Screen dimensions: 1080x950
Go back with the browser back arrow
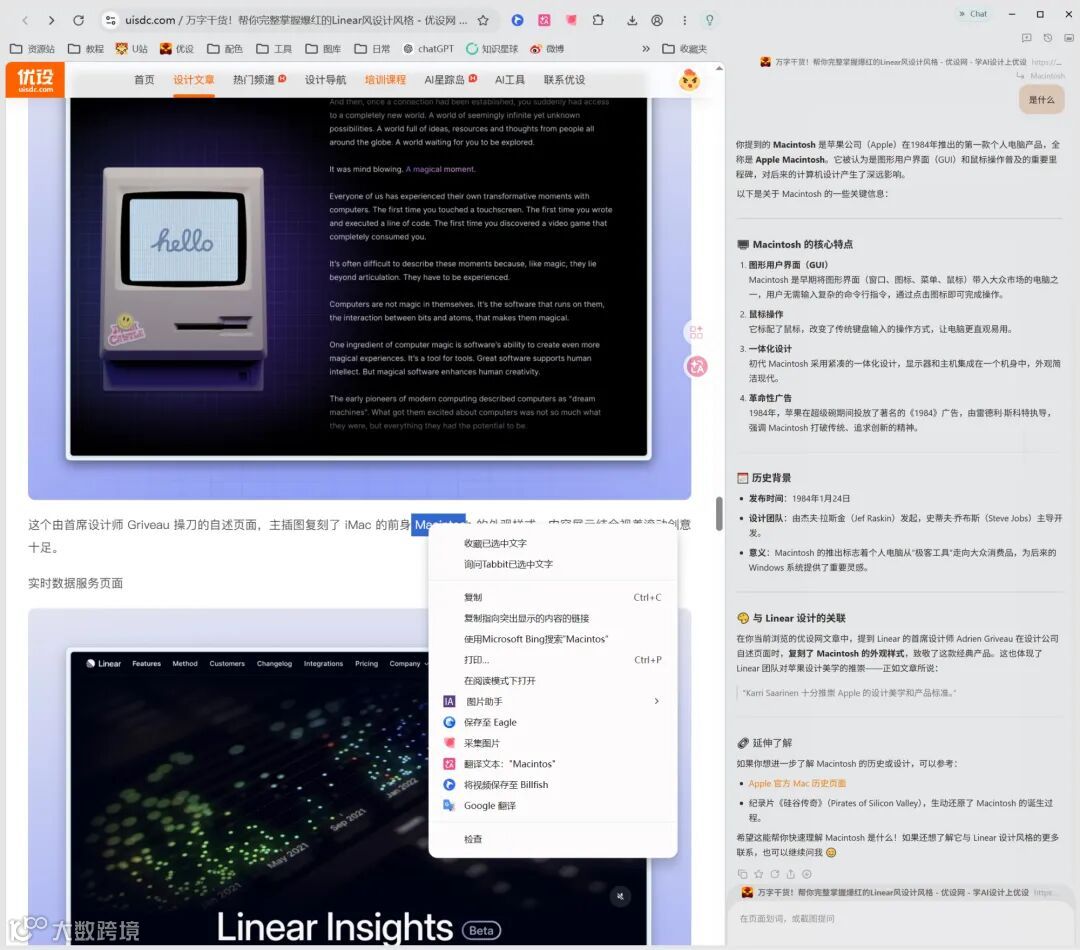[25, 21]
